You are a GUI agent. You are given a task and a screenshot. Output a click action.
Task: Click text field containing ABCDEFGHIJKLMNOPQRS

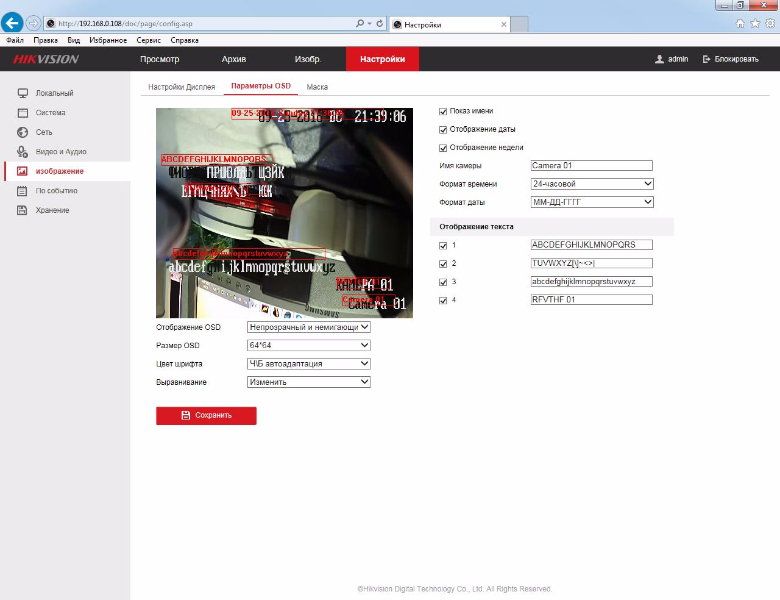pos(591,245)
